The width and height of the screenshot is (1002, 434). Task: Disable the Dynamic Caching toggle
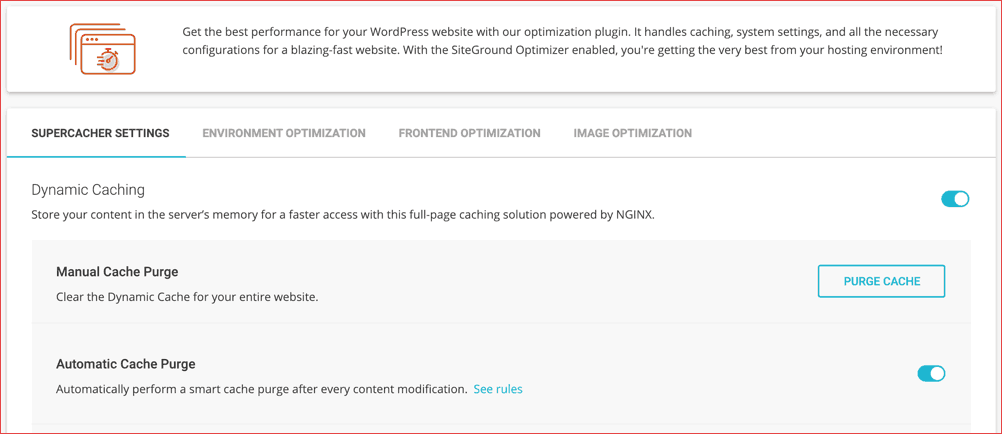tap(955, 199)
